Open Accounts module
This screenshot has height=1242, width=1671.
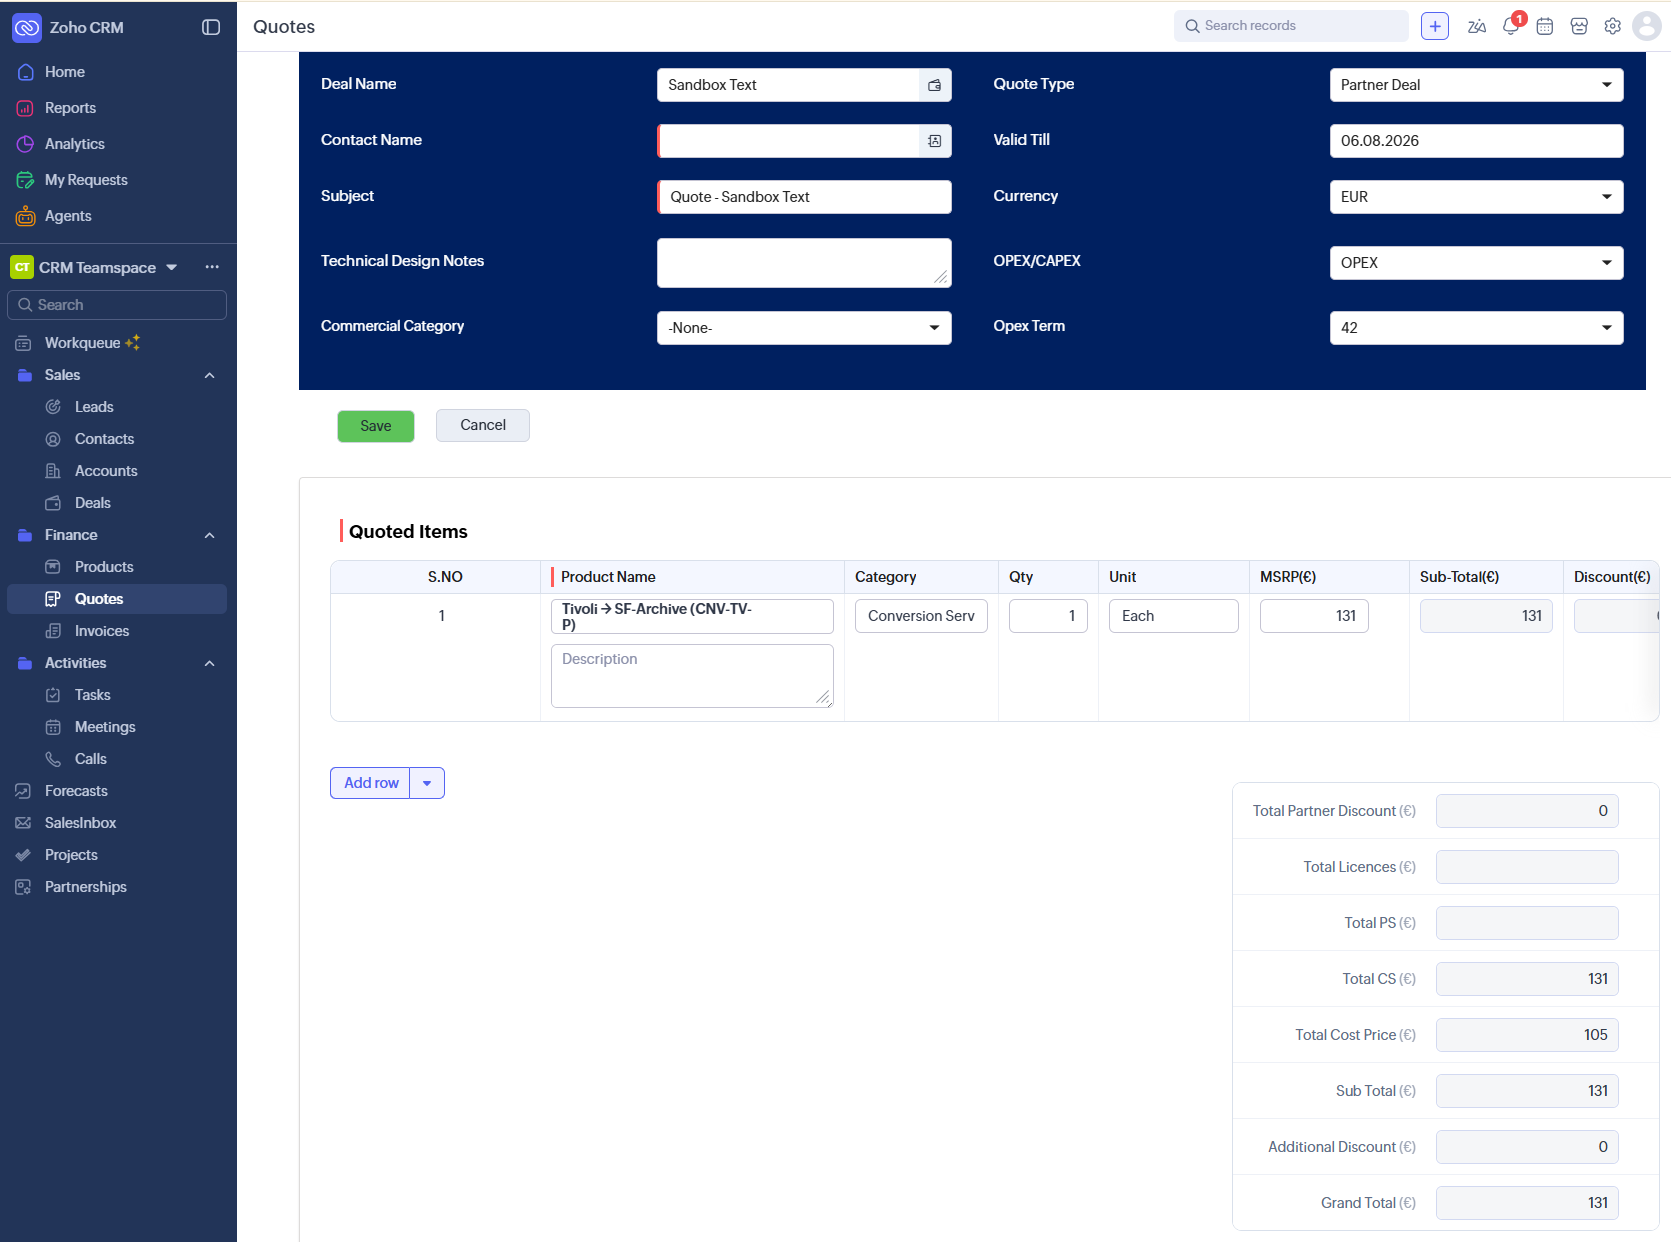coord(106,471)
